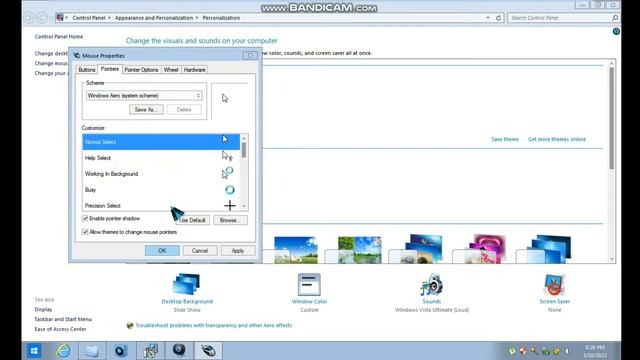Image resolution: width=640 pixels, height=360 pixels.
Task: Switch to the Hardware tab
Action: (x=194, y=70)
